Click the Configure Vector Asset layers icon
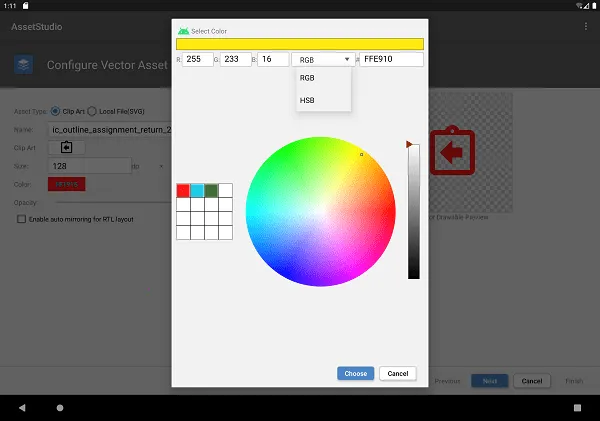 pos(23,65)
